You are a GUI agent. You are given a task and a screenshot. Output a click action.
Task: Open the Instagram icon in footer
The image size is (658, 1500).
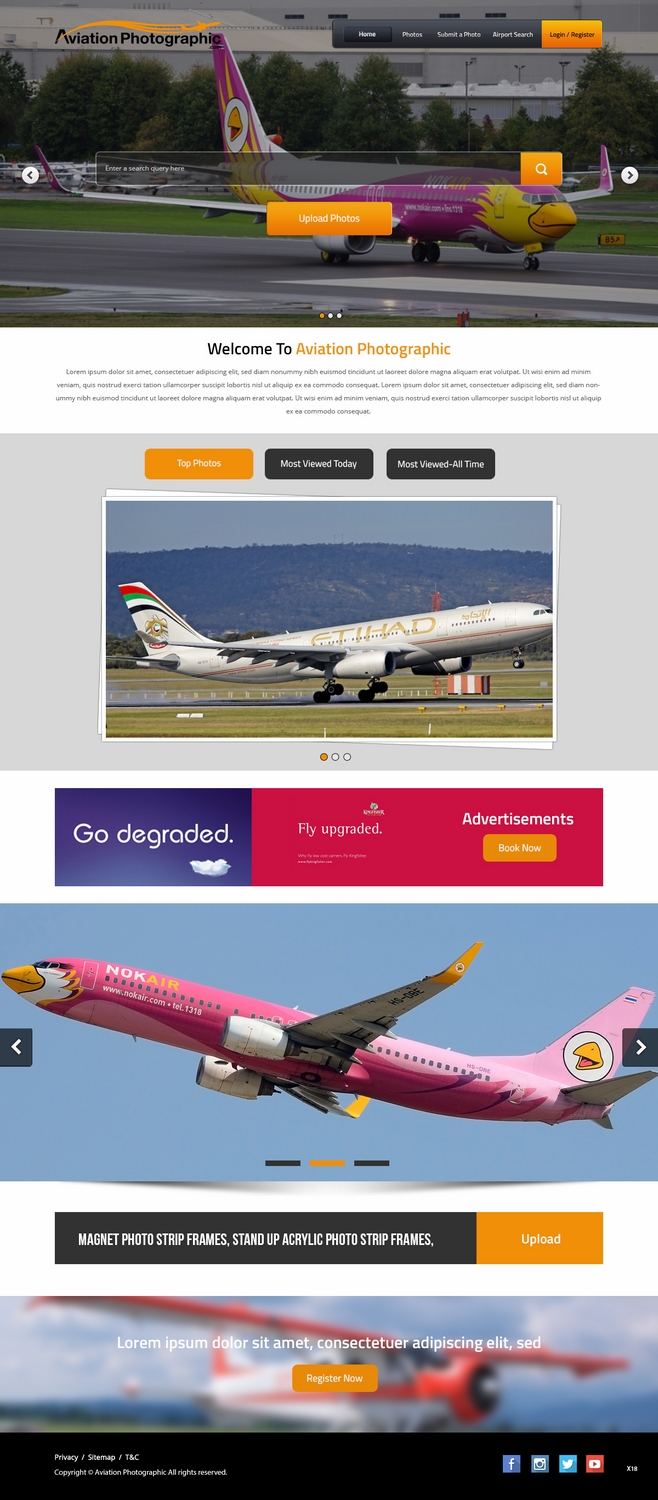pyautogui.click(x=540, y=1464)
